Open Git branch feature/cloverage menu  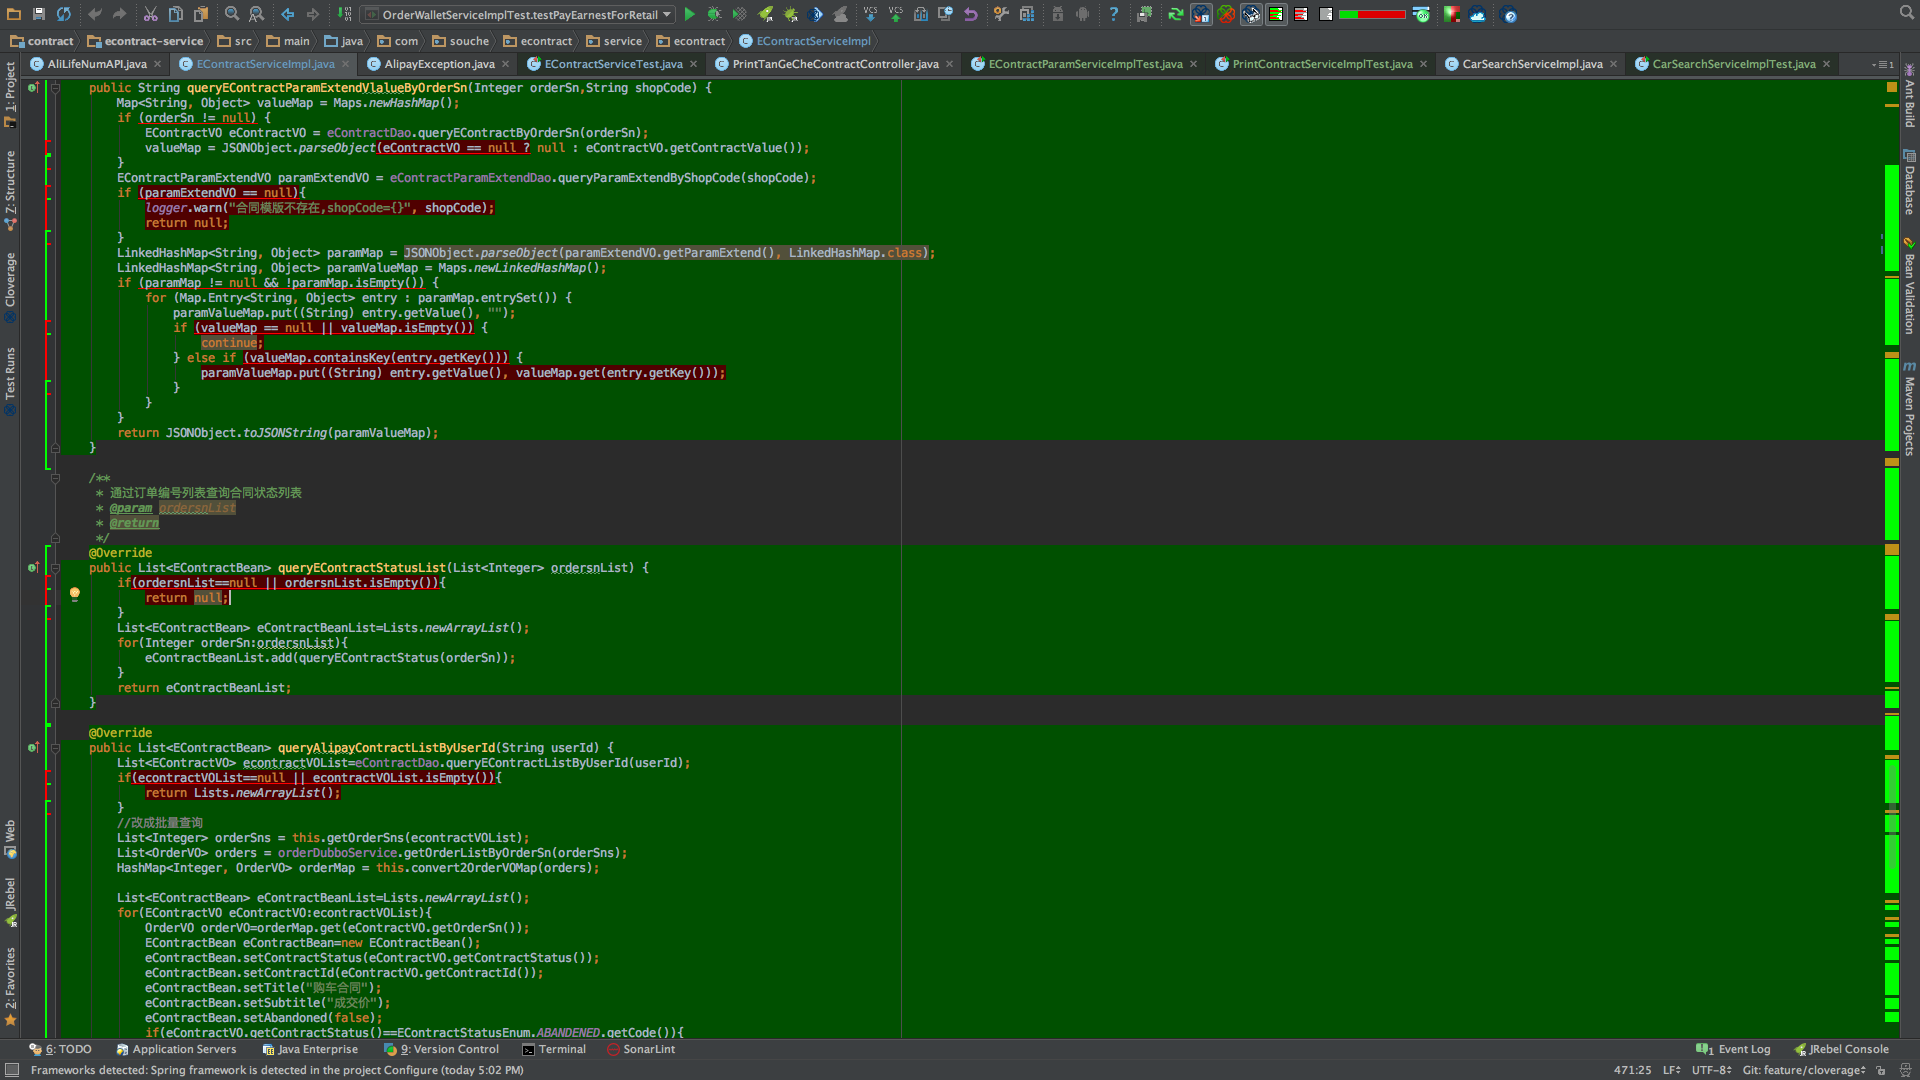(1805, 1070)
